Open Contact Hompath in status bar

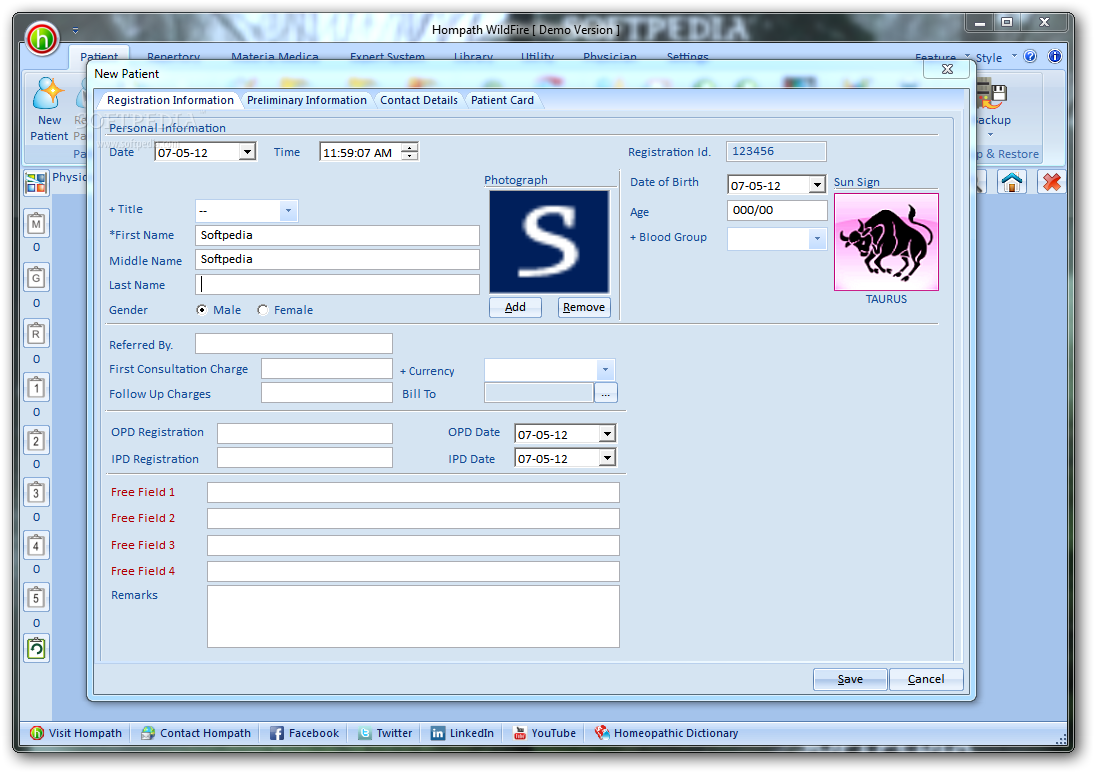click(x=196, y=732)
